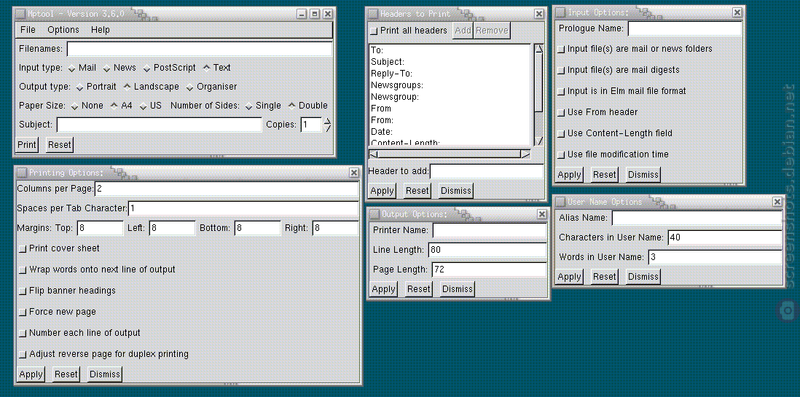Select the Subject: header in list
This screenshot has height=397, width=800.
pos(388,62)
